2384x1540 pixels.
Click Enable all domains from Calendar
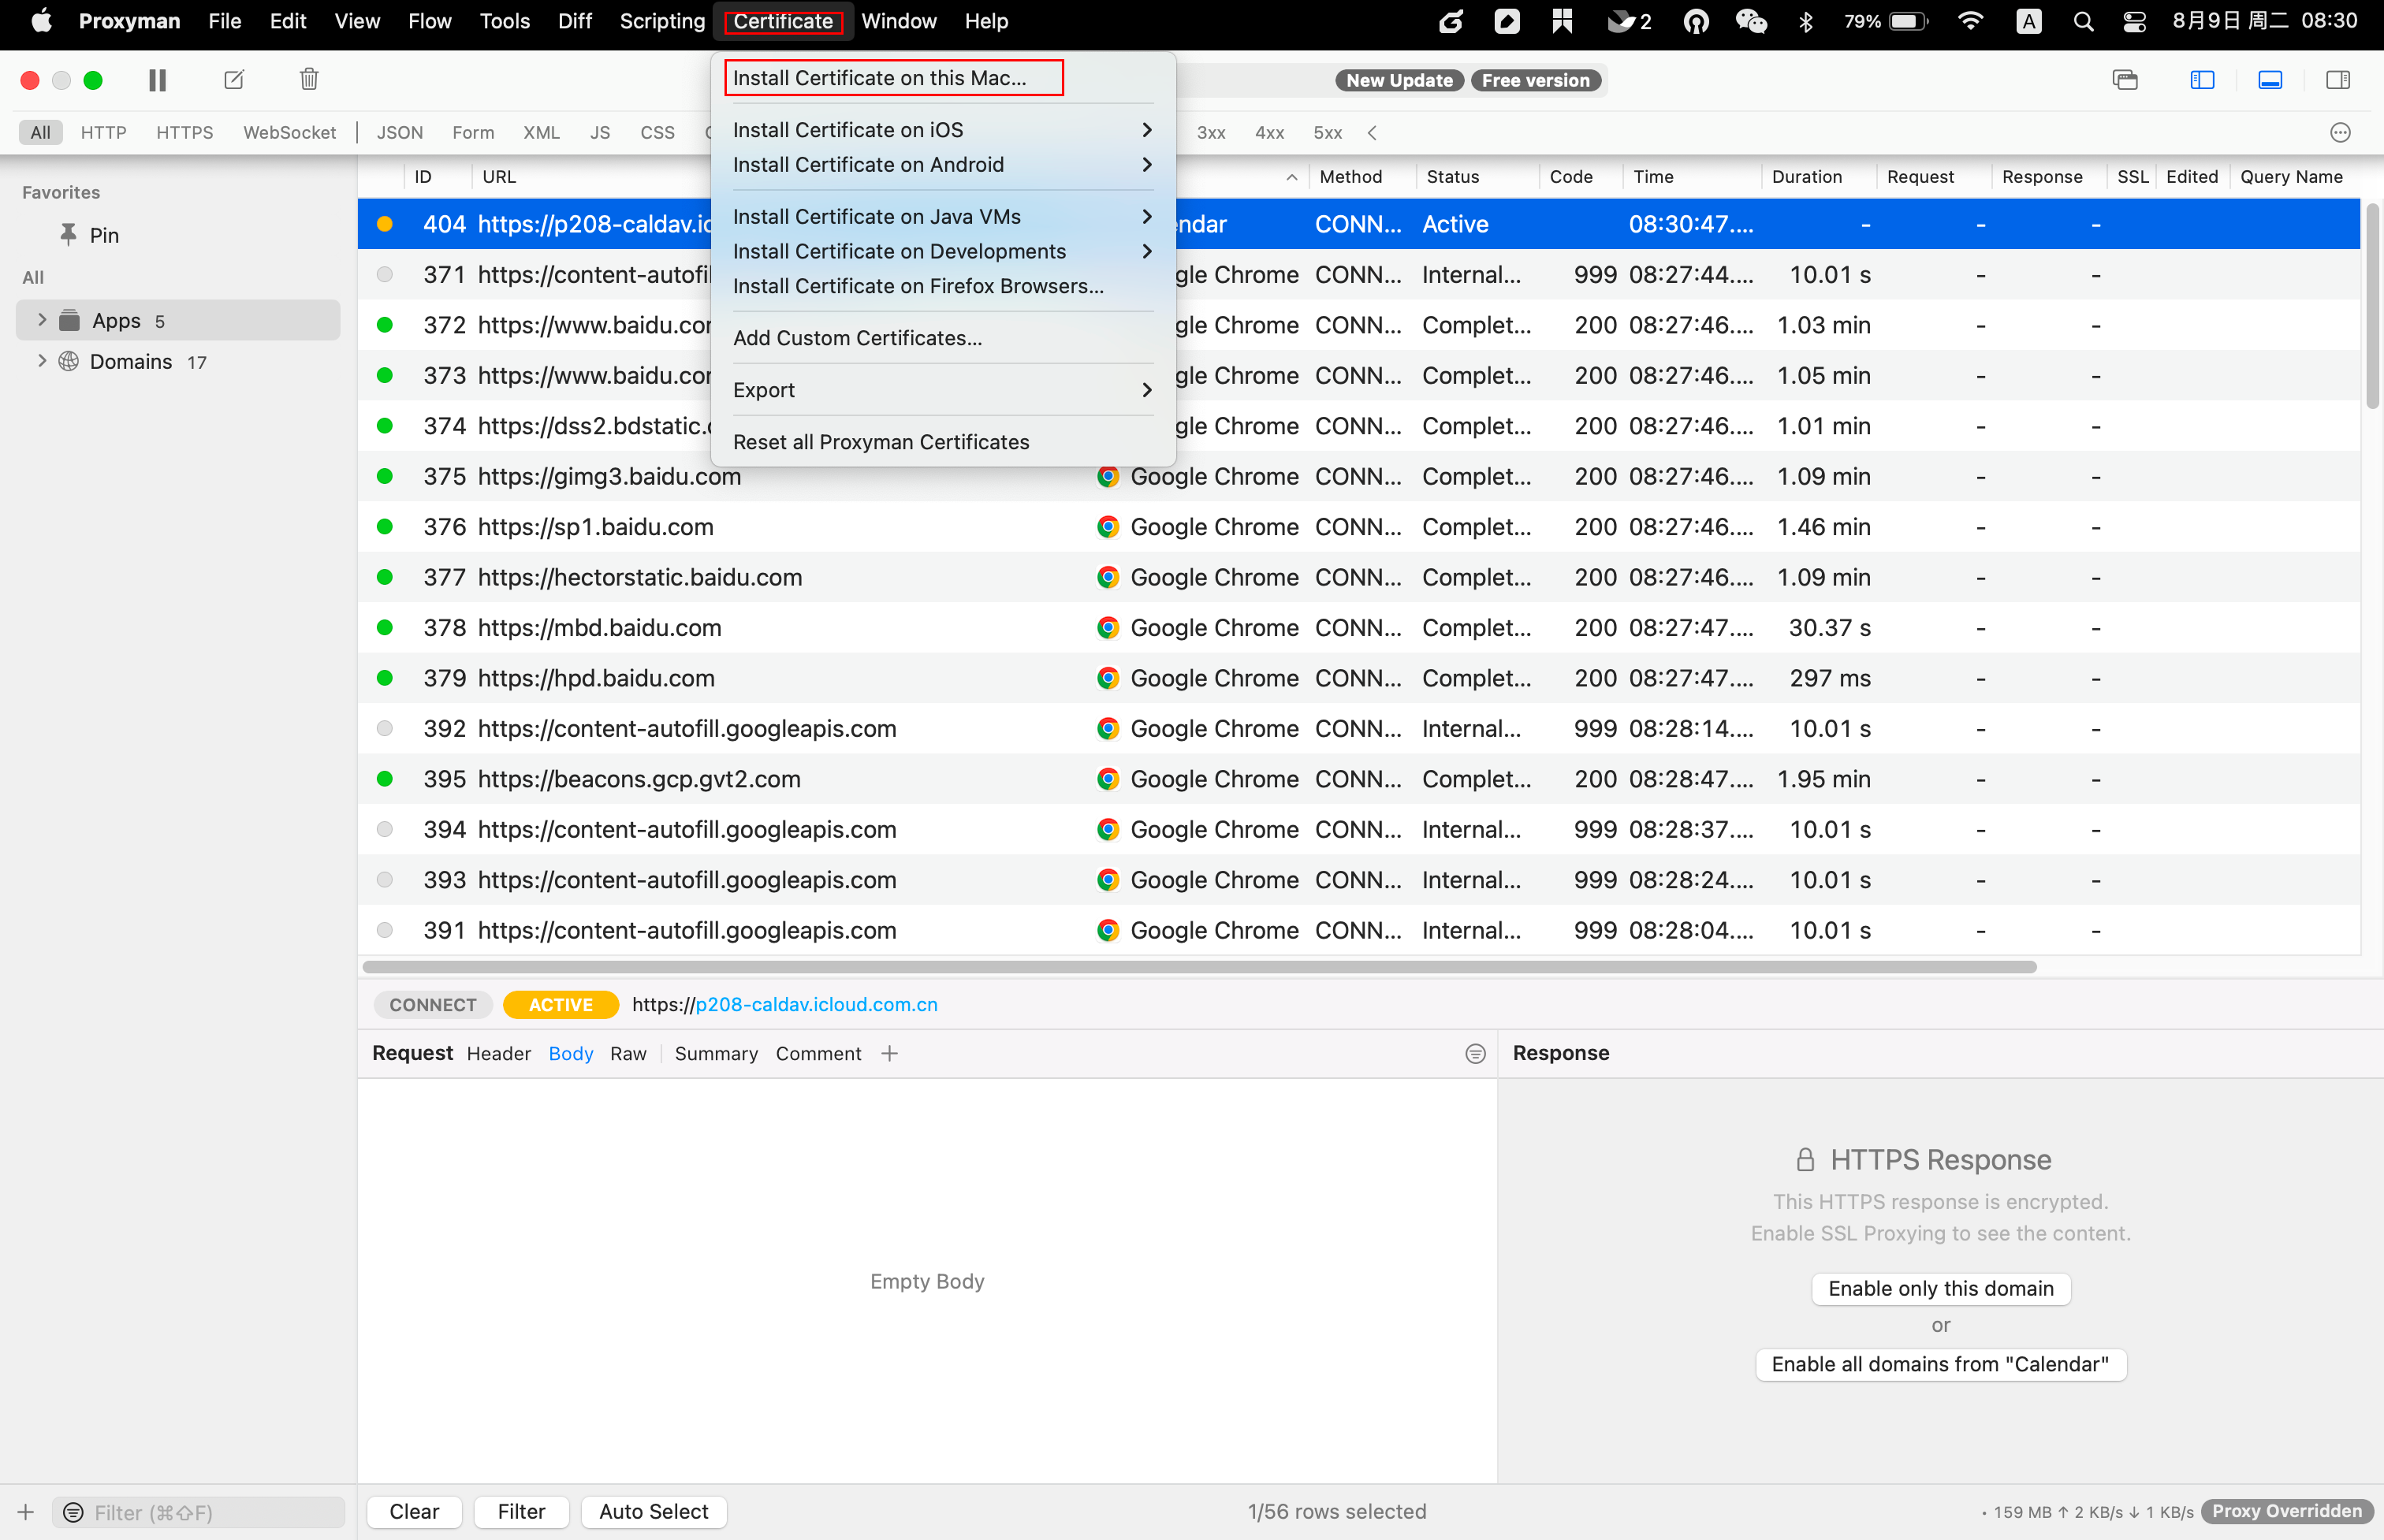click(1940, 1364)
